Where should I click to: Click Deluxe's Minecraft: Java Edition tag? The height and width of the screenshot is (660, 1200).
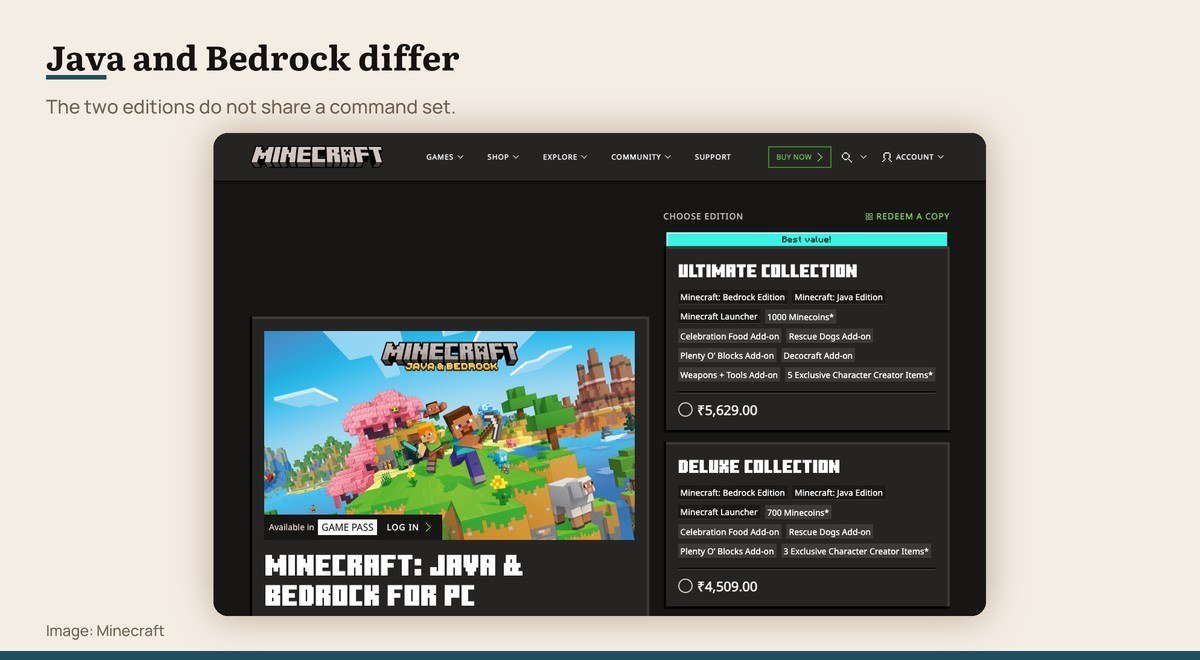point(839,493)
